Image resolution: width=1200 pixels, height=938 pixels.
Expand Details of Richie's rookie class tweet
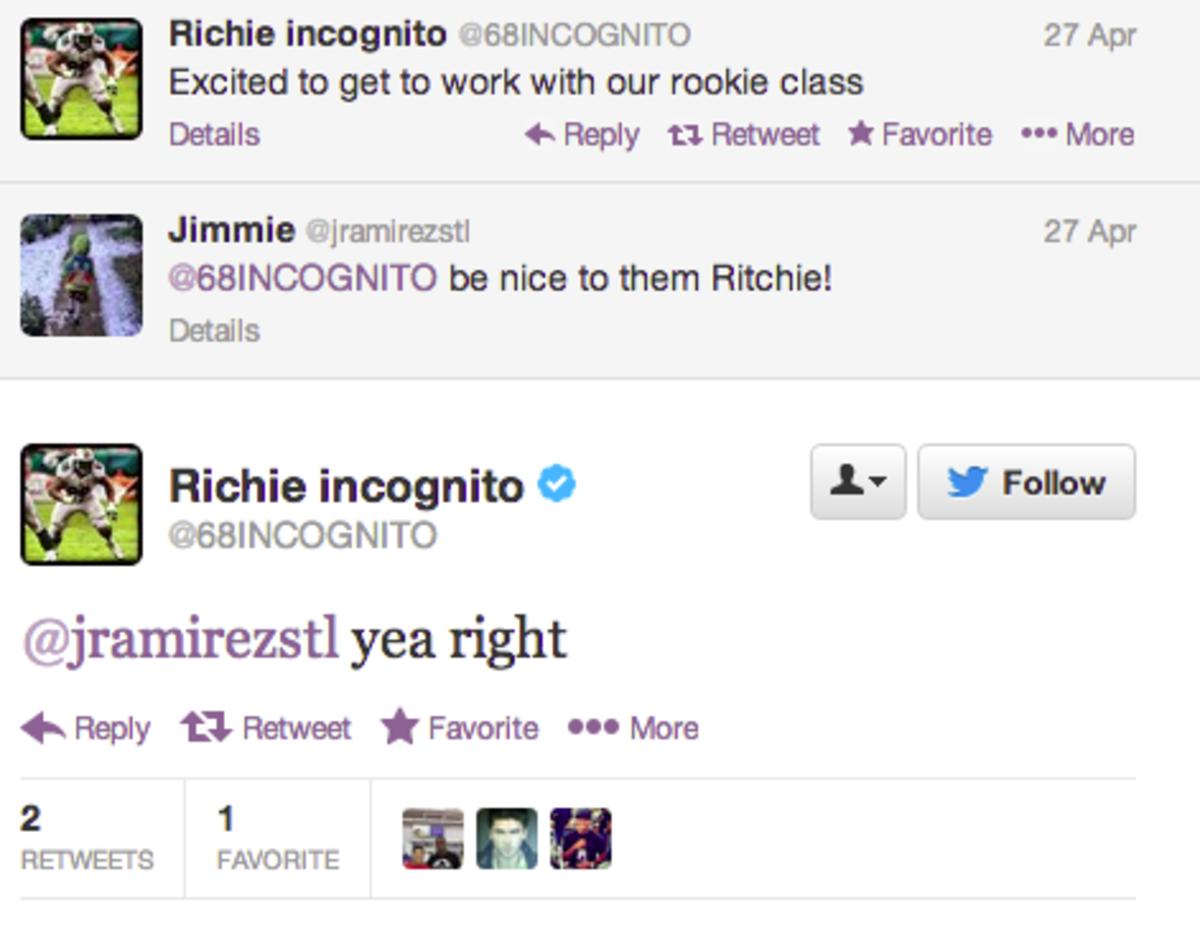pos(213,133)
